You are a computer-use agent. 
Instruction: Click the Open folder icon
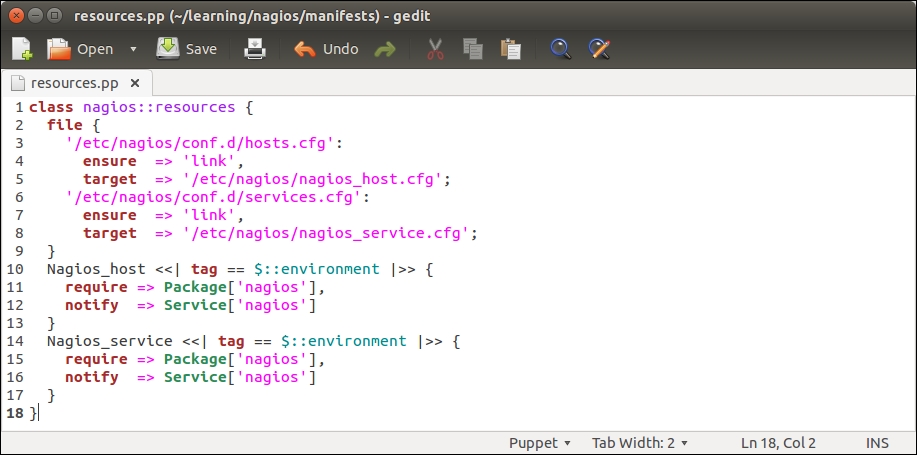pos(60,49)
